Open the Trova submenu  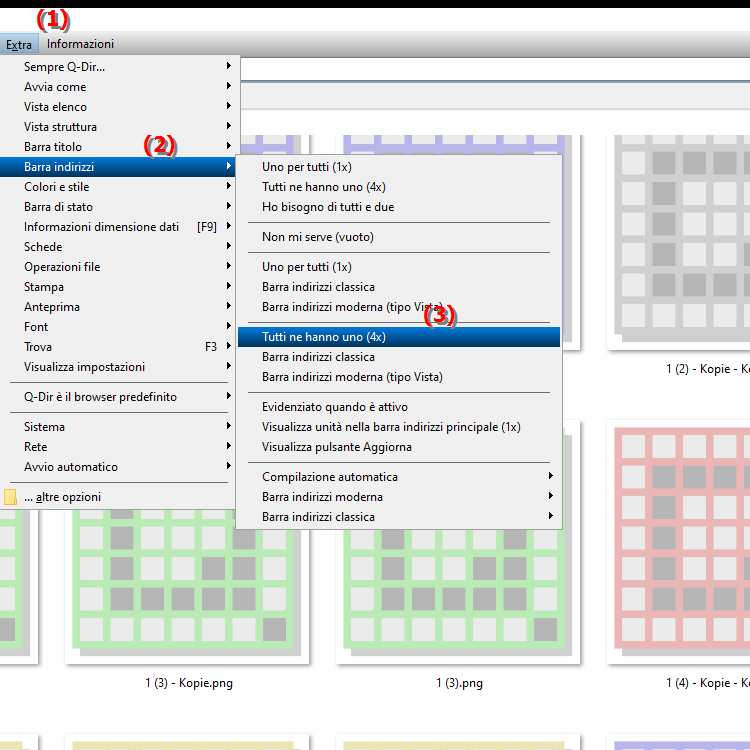click(118, 347)
